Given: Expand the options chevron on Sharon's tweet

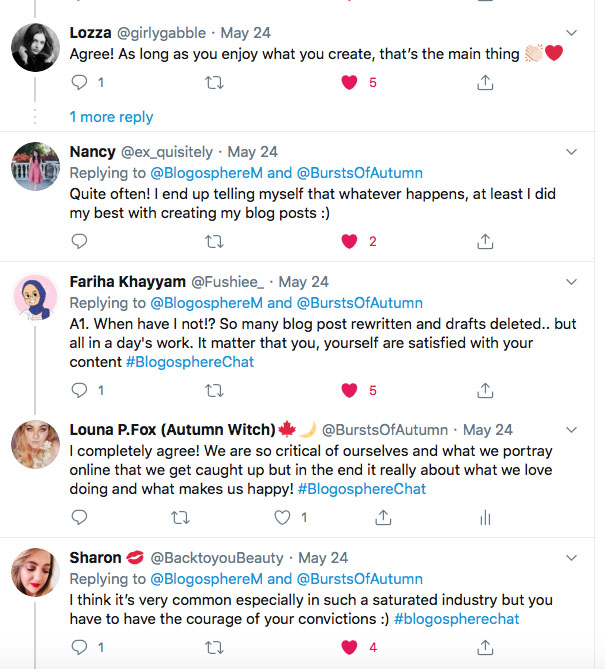Looking at the screenshot, I should point(571,558).
